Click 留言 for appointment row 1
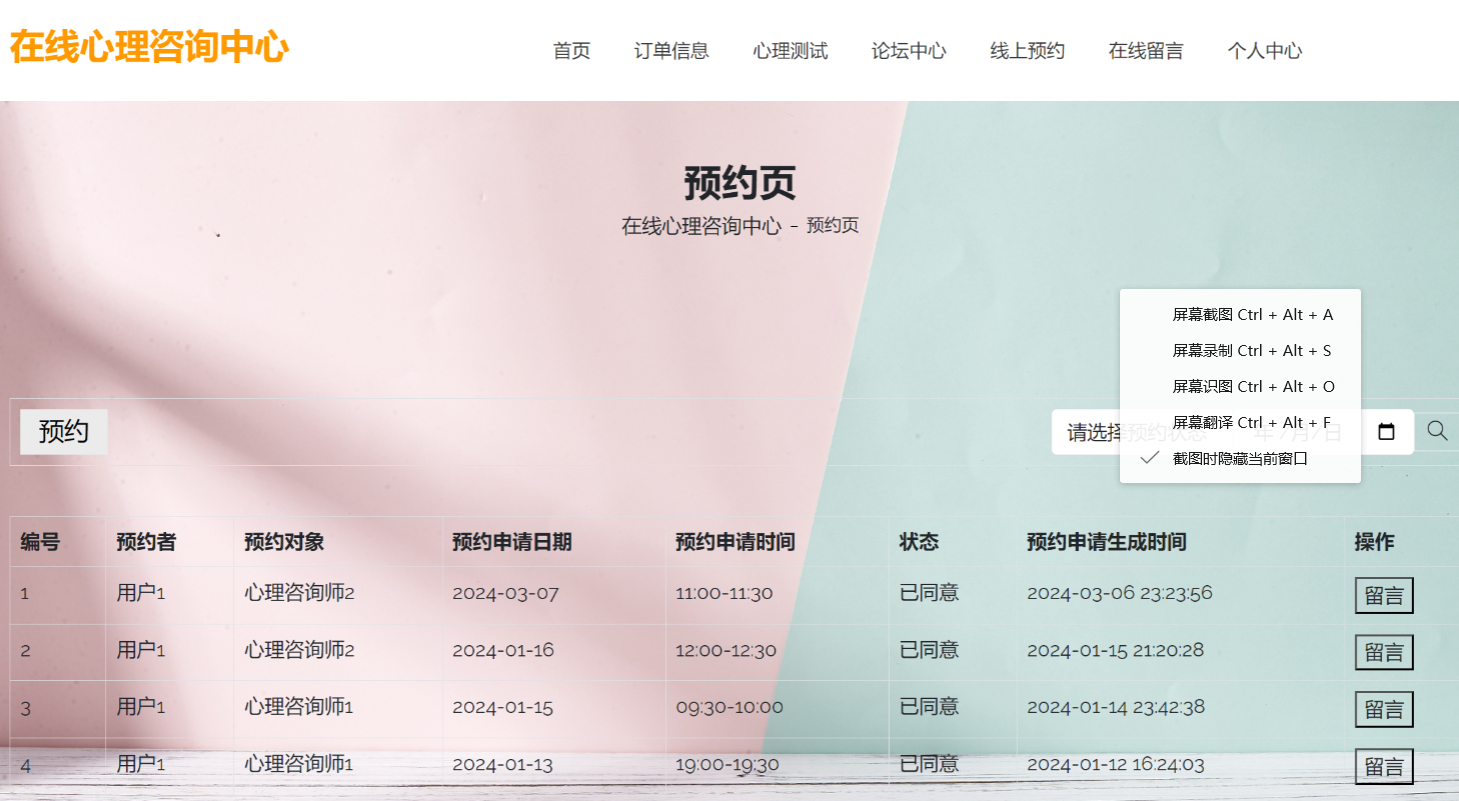The height and width of the screenshot is (801, 1459). 1385,594
